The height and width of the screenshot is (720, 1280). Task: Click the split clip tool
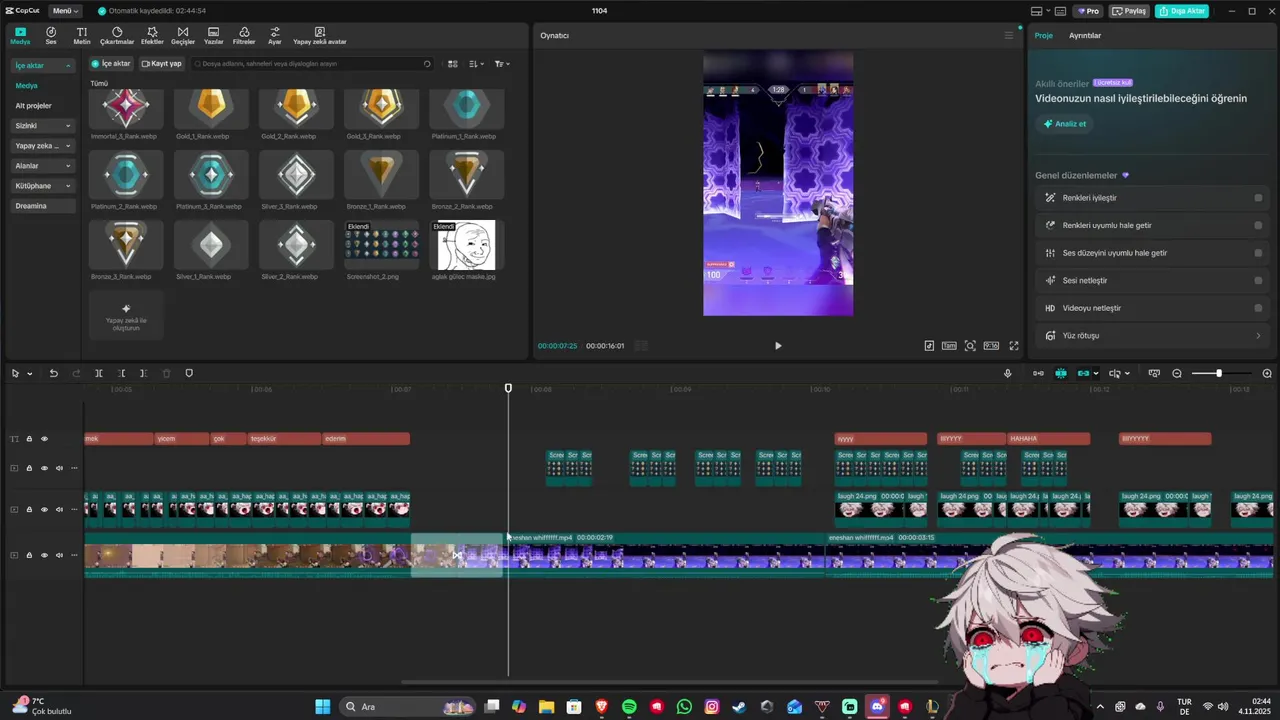point(99,373)
